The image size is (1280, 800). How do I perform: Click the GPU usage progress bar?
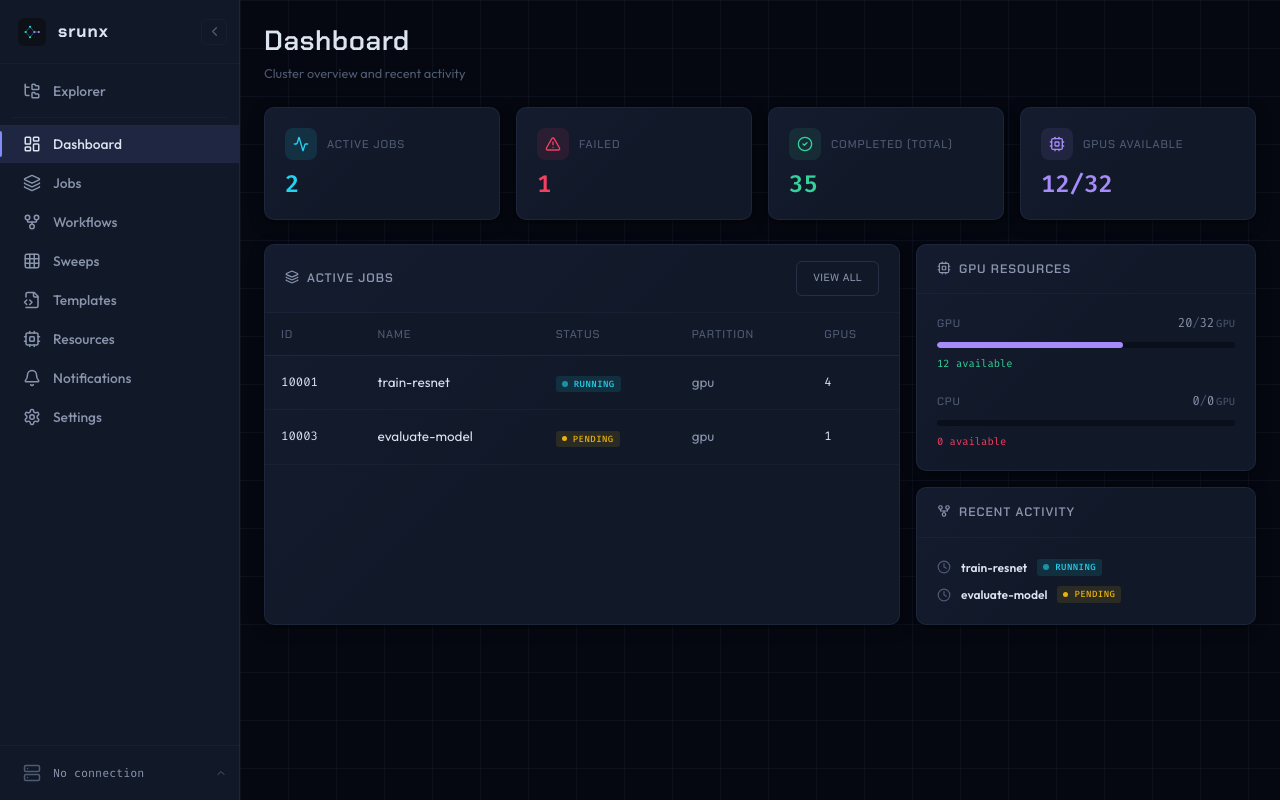pyautogui.click(x=1085, y=345)
